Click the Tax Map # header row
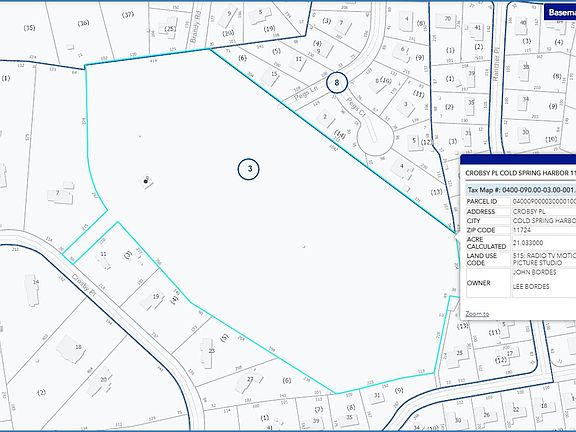The height and width of the screenshot is (432, 576). 521,190
